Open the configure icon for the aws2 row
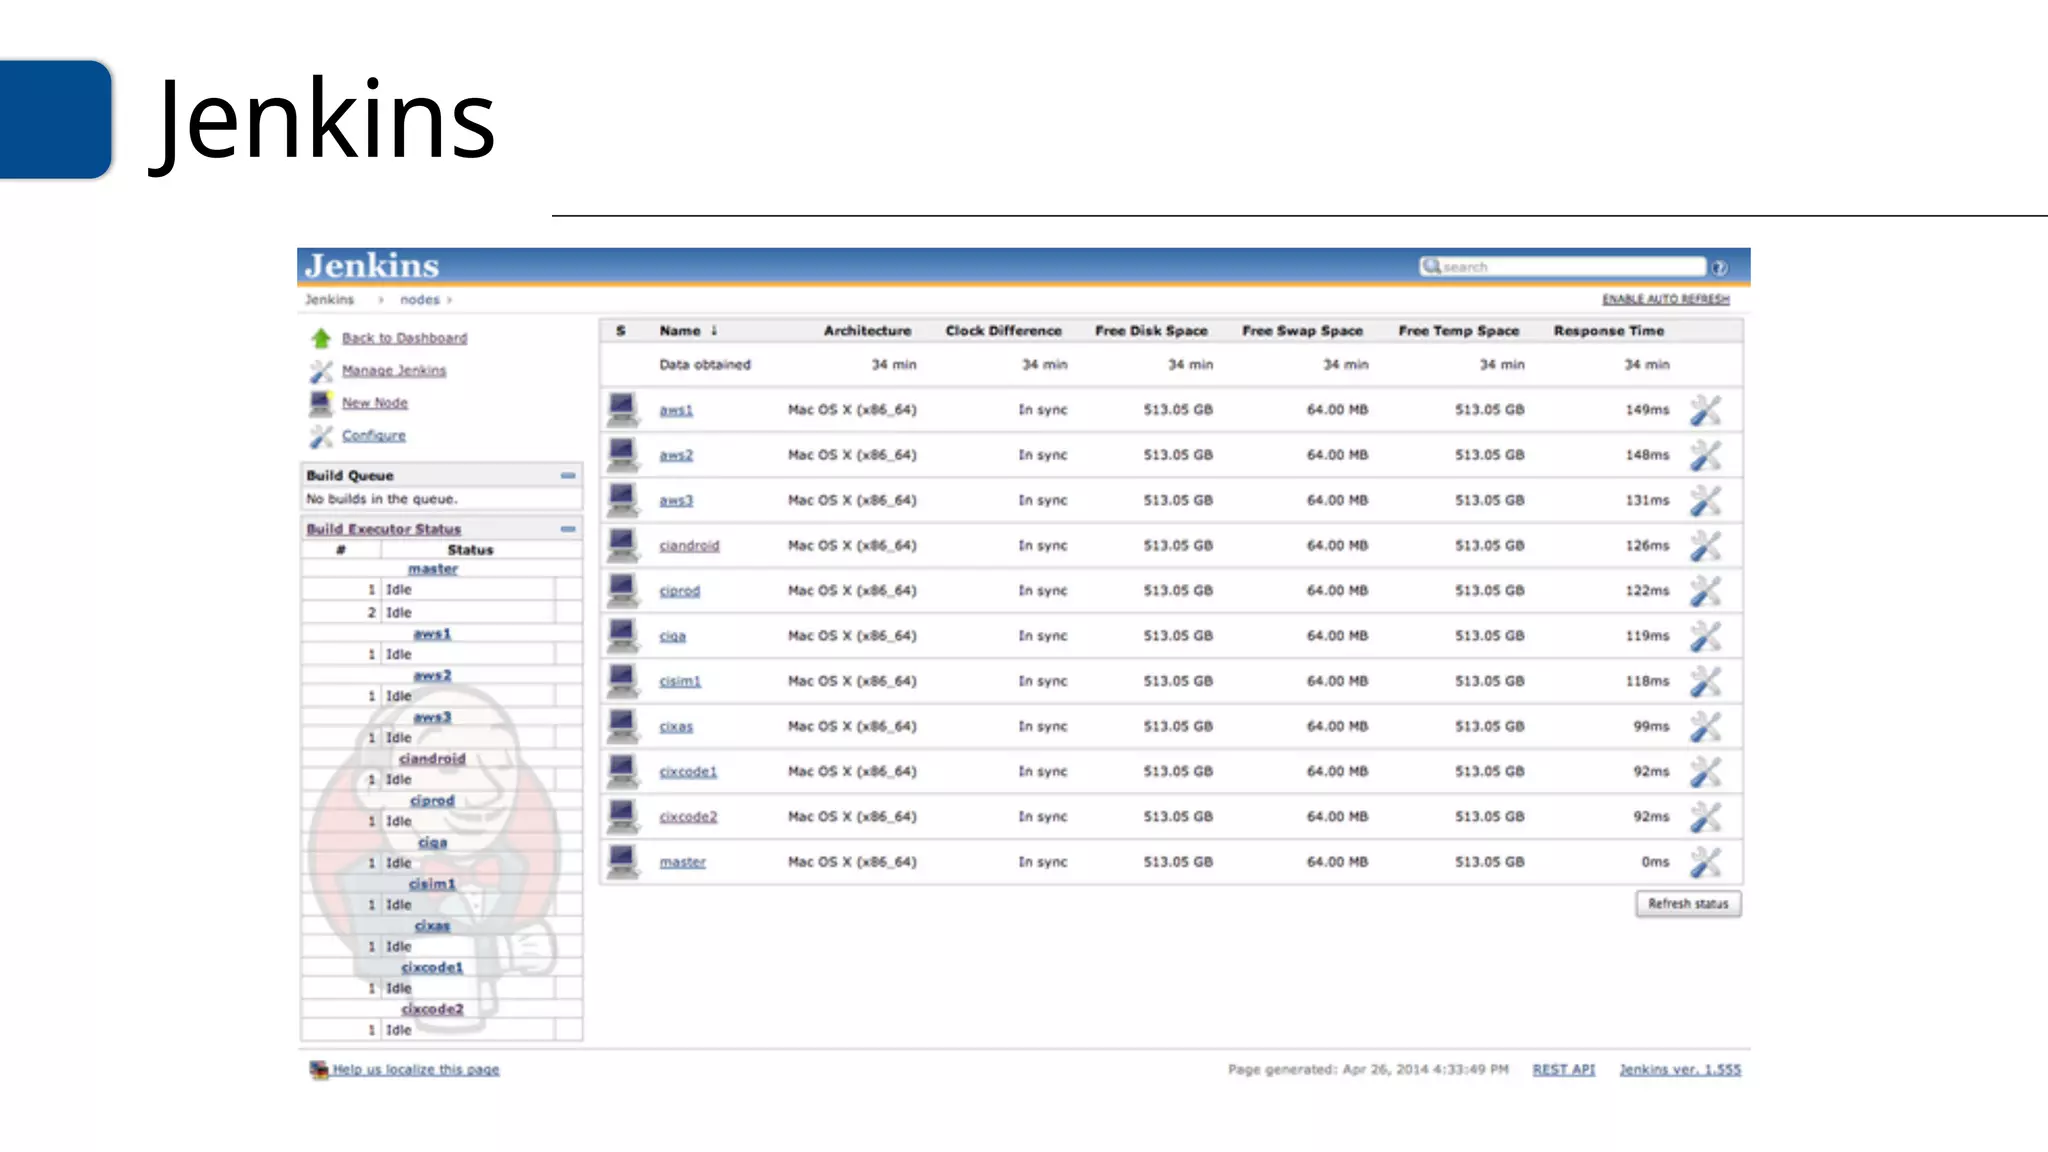This screenshot has height=1152, width=2048. point(1706,455)
